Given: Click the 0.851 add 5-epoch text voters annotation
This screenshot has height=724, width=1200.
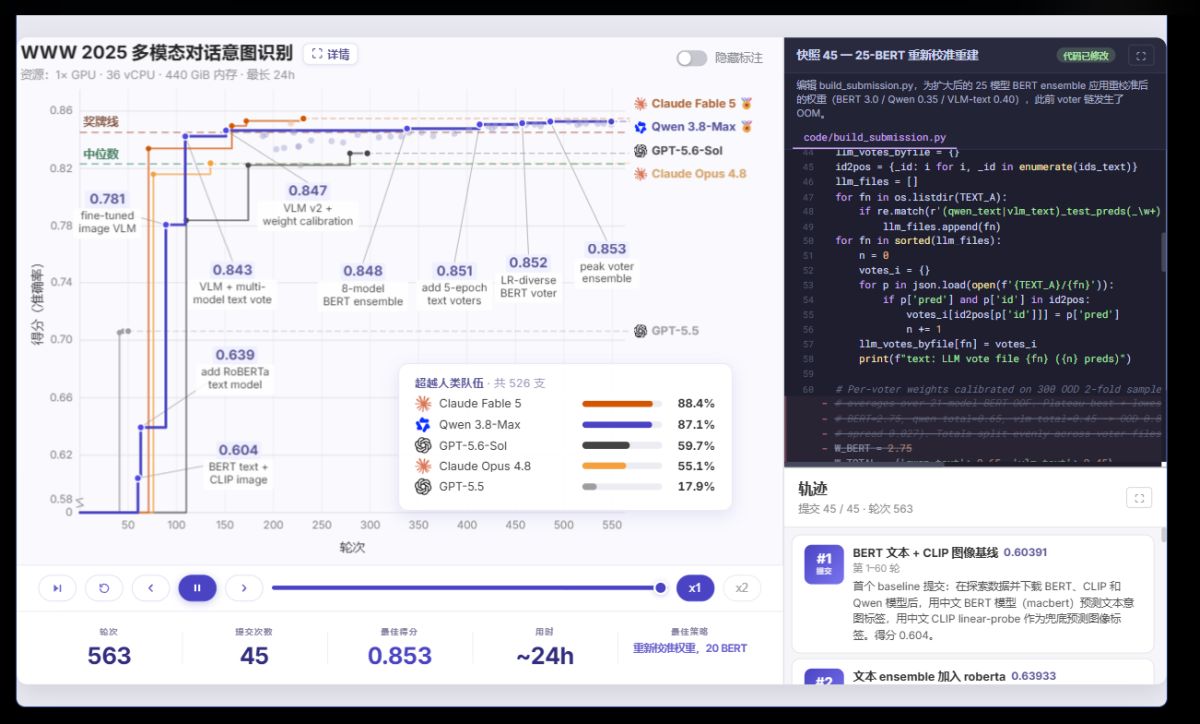Looking at the screenshot, I should pos(454,285).
